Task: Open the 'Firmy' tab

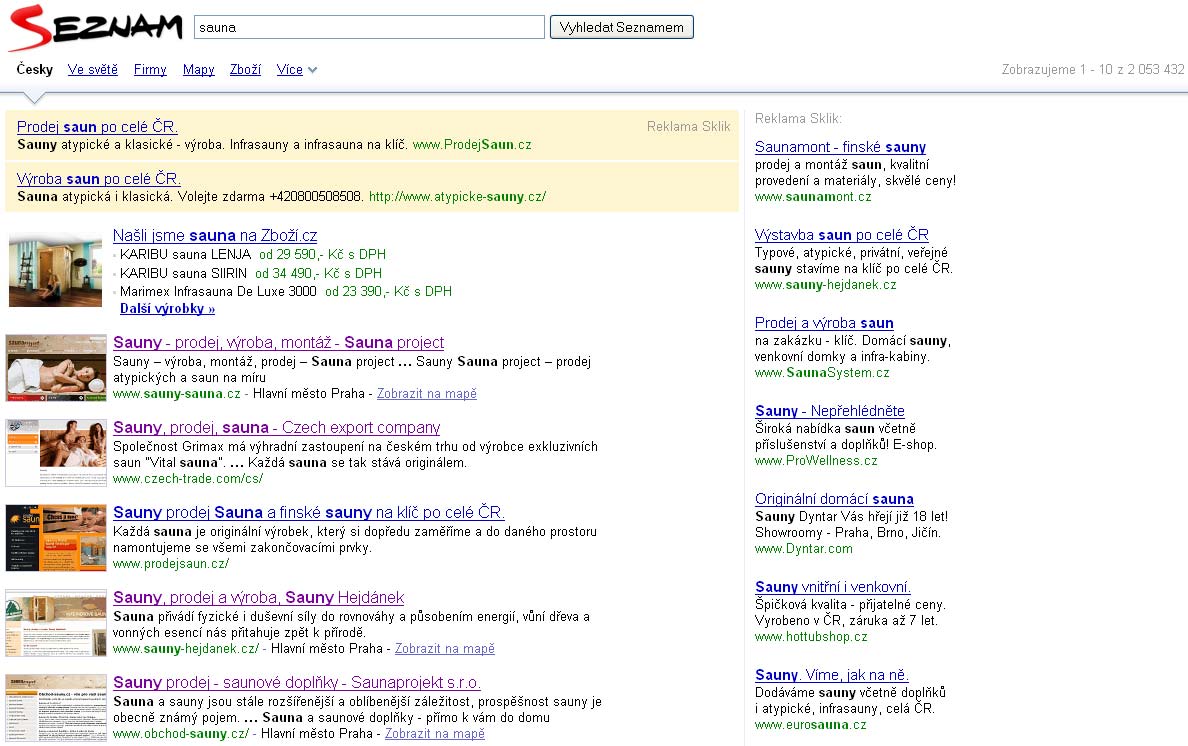Action: pos(150,70)
